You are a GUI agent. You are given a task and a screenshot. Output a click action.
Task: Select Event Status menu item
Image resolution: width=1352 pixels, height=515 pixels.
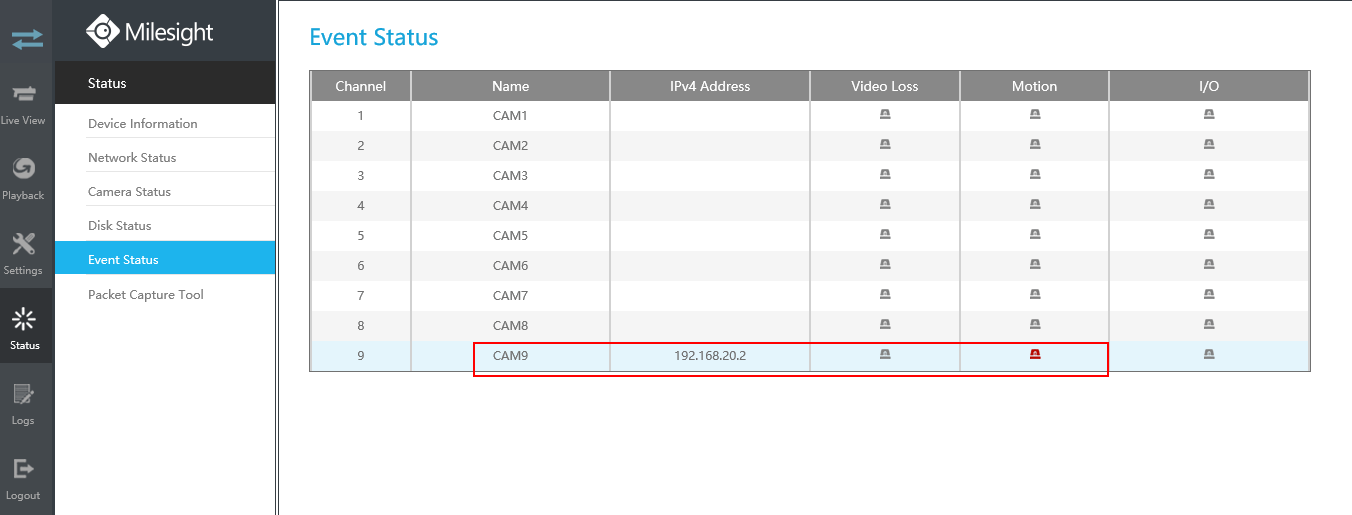point(123,260)
